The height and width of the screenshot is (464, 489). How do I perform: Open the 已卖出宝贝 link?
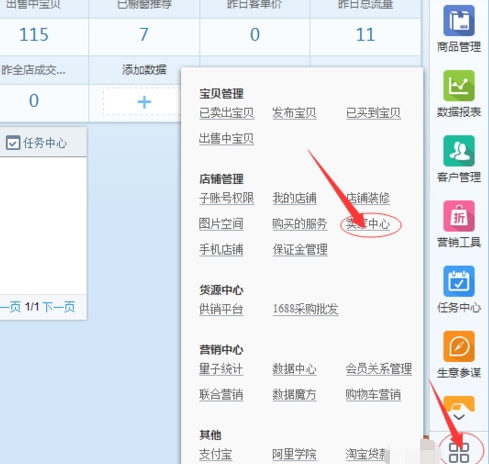pos(226,113)
